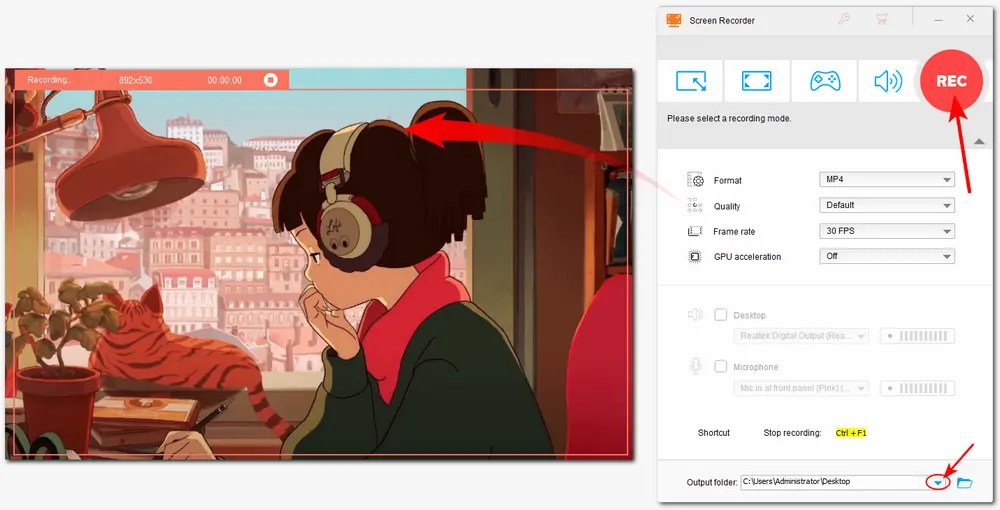
Task: Adjust the Microphone volume slider
Action: tap(917, 388)
